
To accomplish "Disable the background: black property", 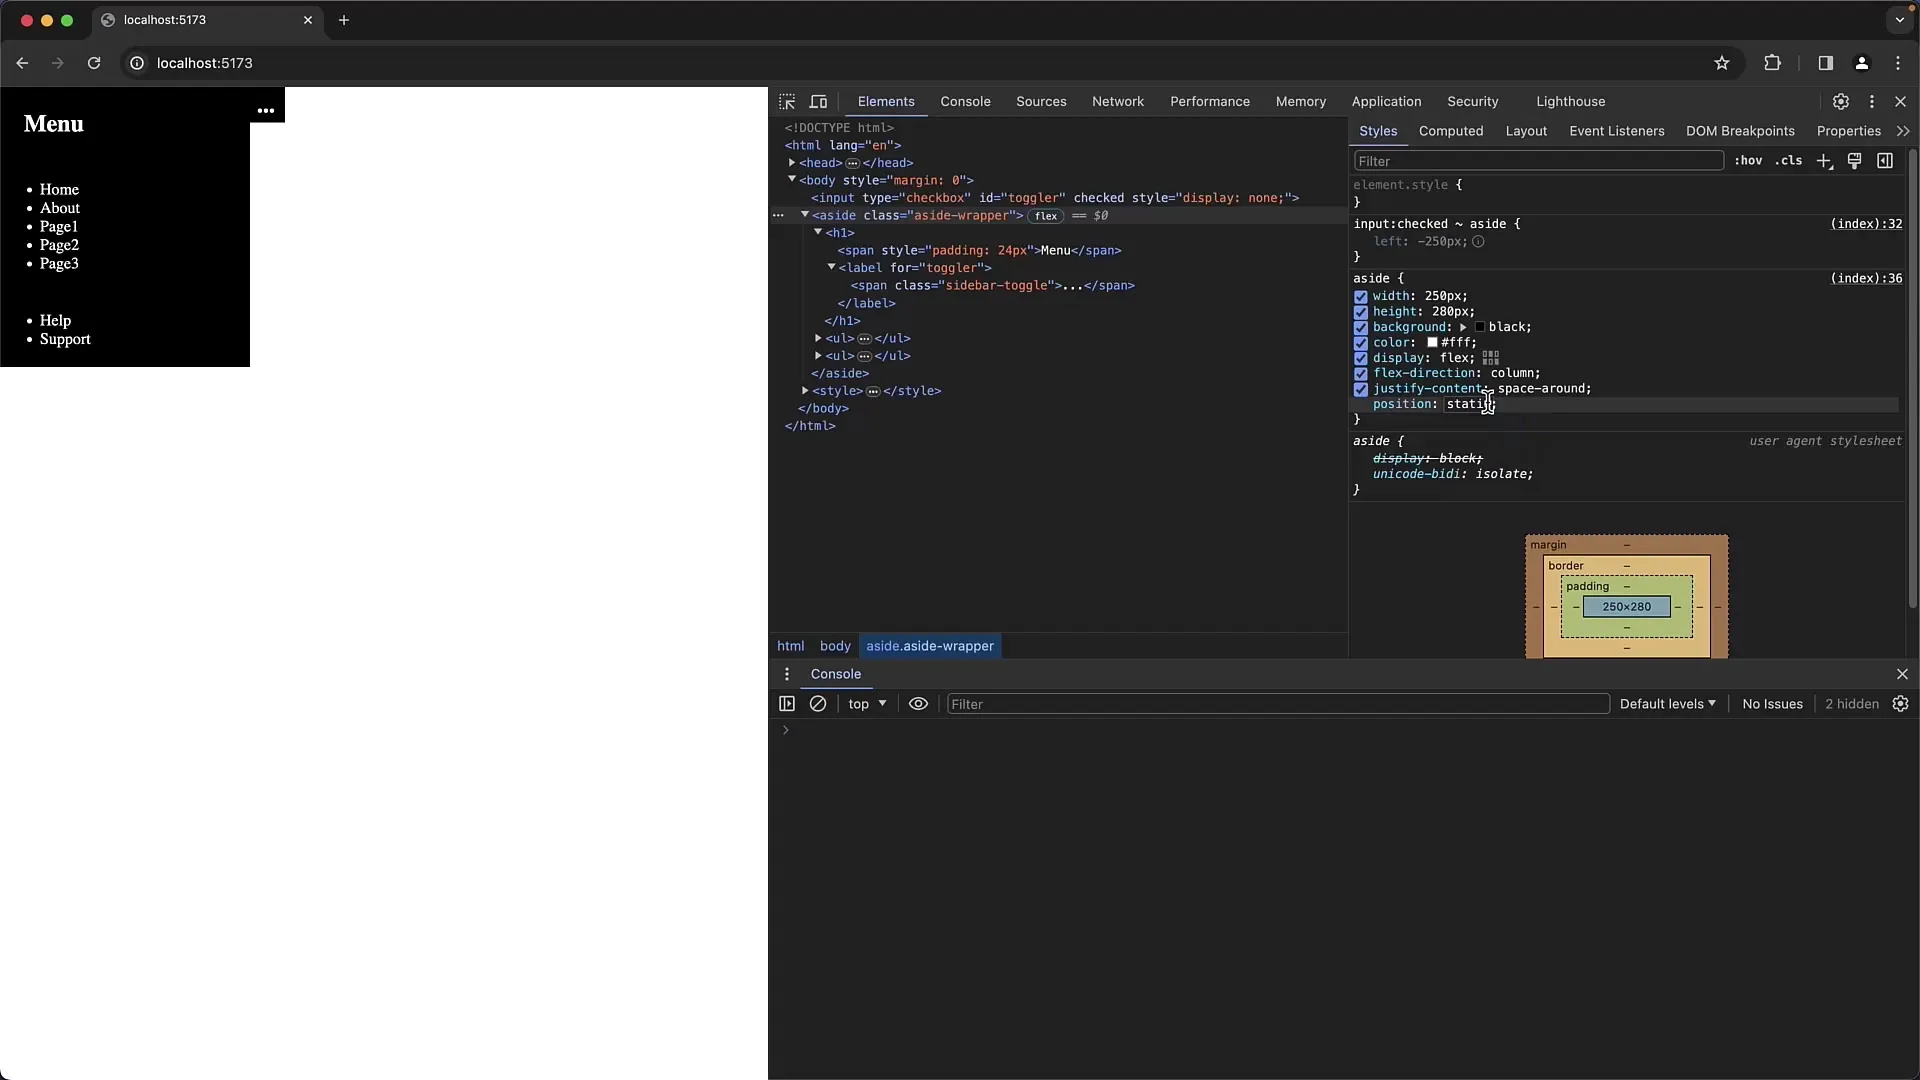I will (1361, 328).
